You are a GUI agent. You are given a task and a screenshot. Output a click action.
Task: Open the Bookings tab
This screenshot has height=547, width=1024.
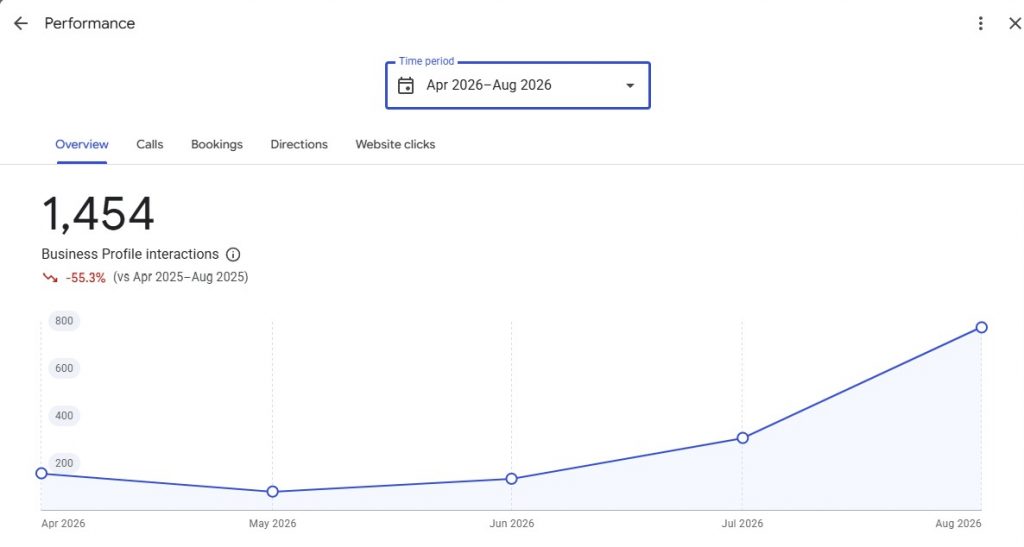tap(217, 144)
